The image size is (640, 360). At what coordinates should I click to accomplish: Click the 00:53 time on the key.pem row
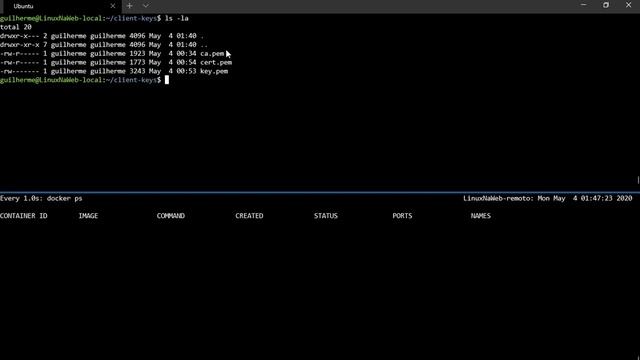coord(186,71)
